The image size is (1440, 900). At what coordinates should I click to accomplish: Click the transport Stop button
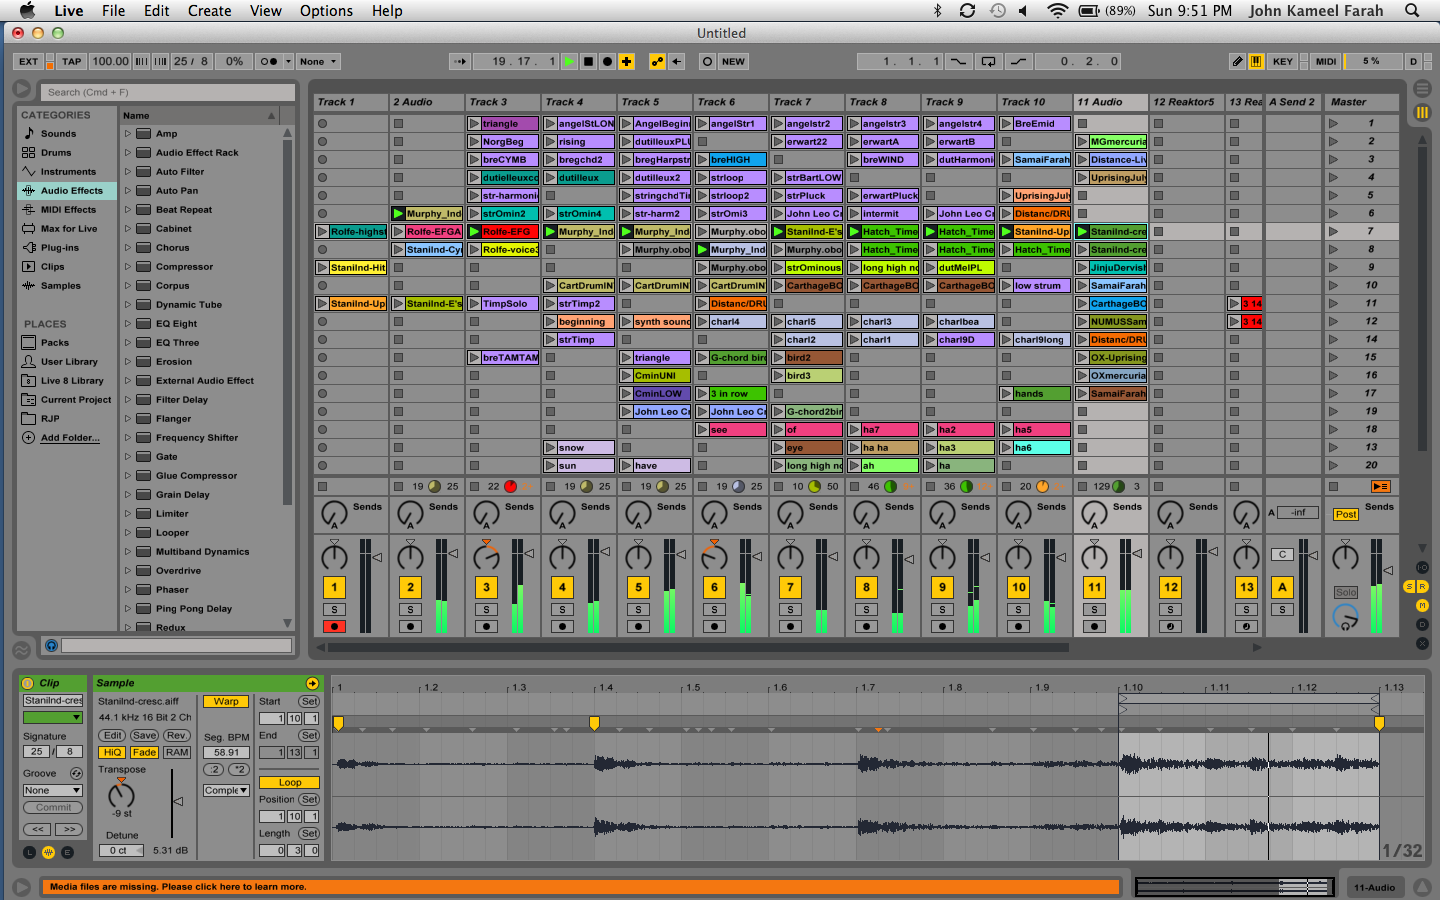(588, 61)
